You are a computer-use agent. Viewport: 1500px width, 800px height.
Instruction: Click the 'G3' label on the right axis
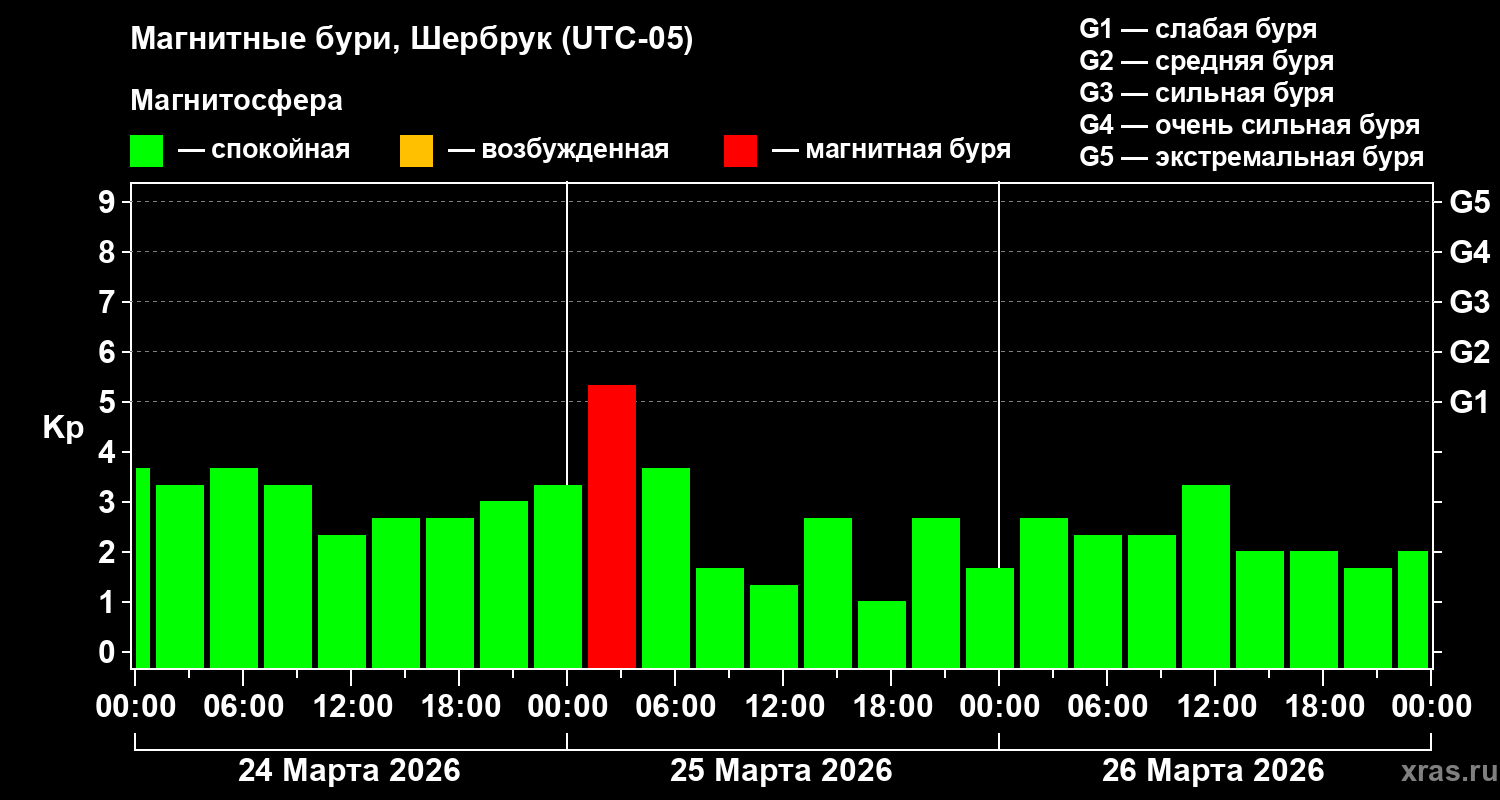(1470, 302)
